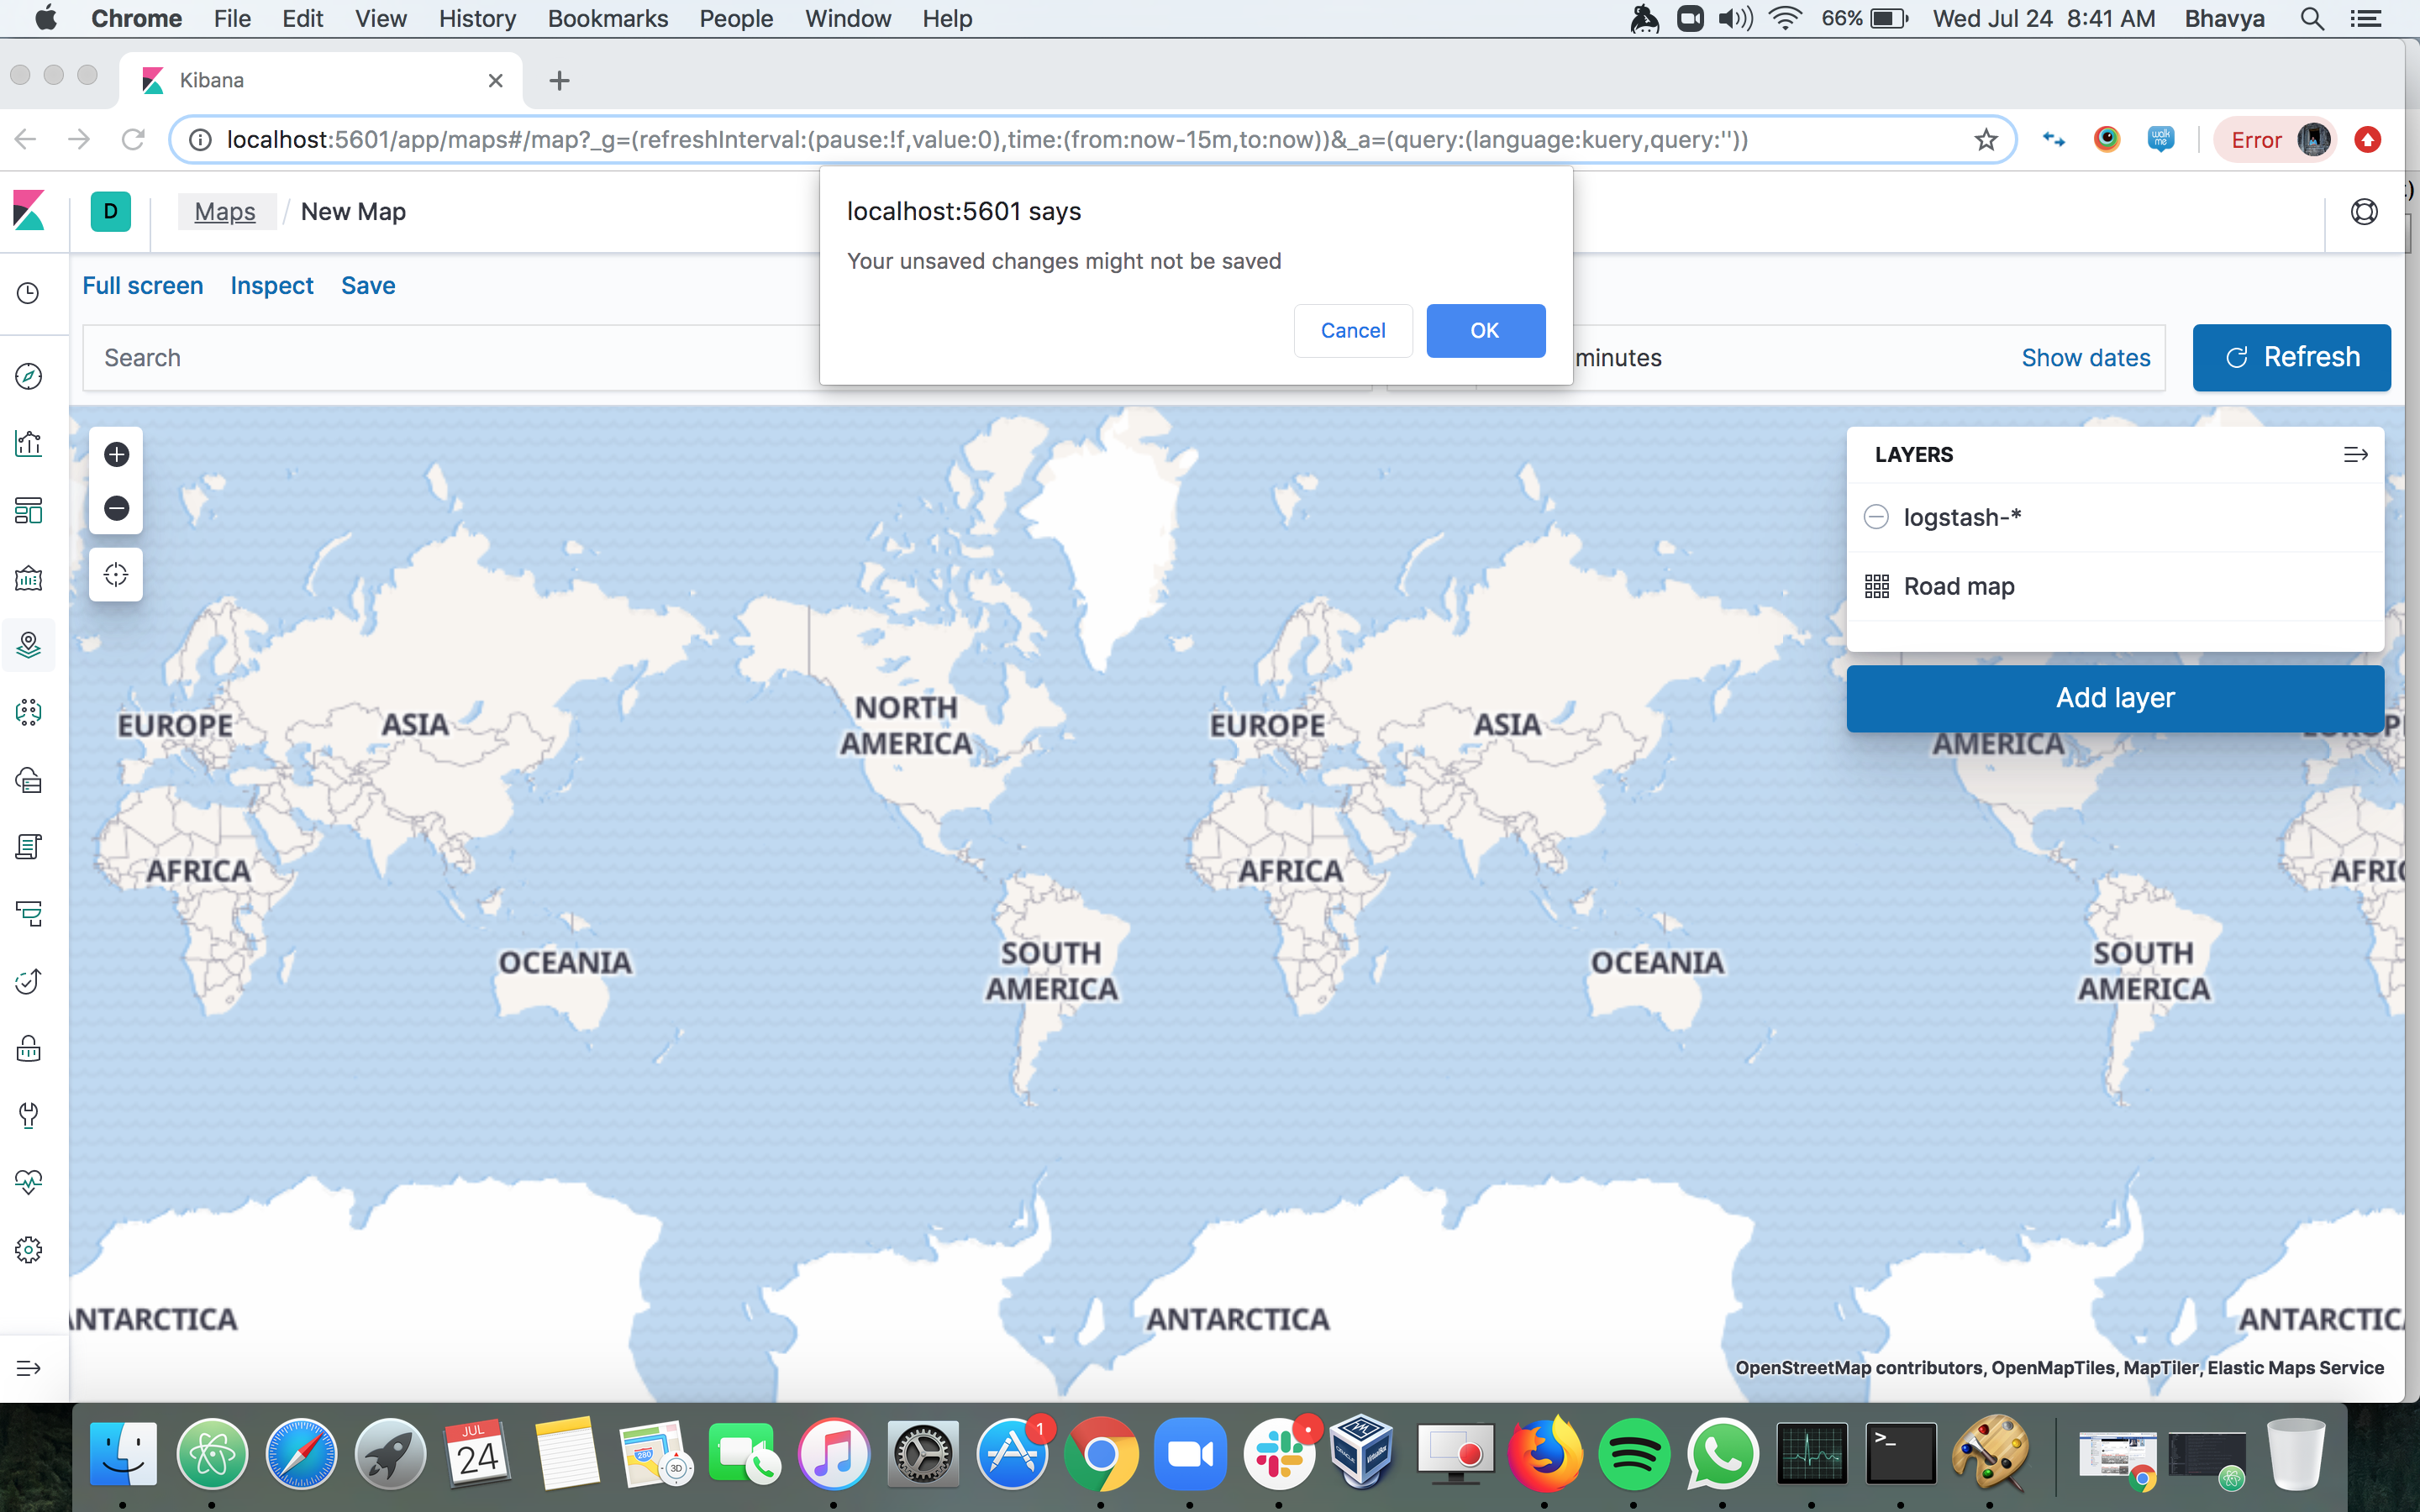Toggle logstash-* layer visibility icon
Image resolution: width=2420 pixels, height=1512 pixels.
tap(1876, 517)
